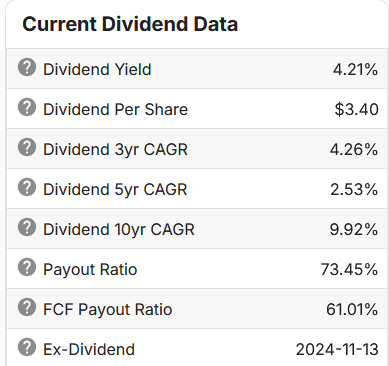The width and height of the screenshot is (389, 366).
Task: Select the help icon for Dividend 5yr CAGR
Action: pos(27,187)
